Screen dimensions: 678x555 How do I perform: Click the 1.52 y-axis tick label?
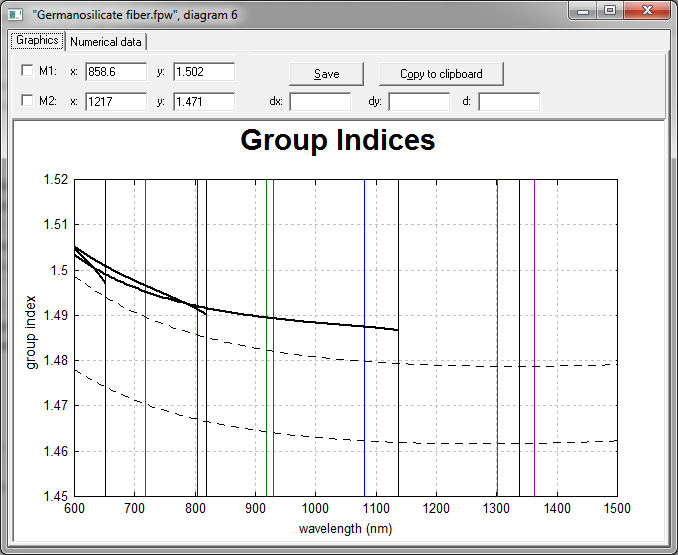(x=56, y=179)
